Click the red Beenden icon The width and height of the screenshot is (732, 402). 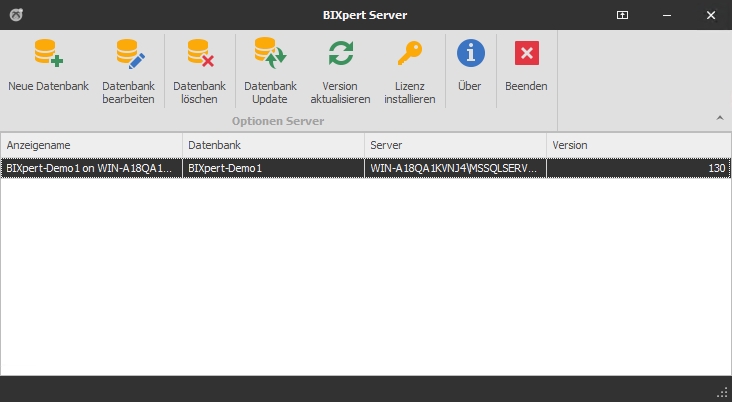[526, 53]
